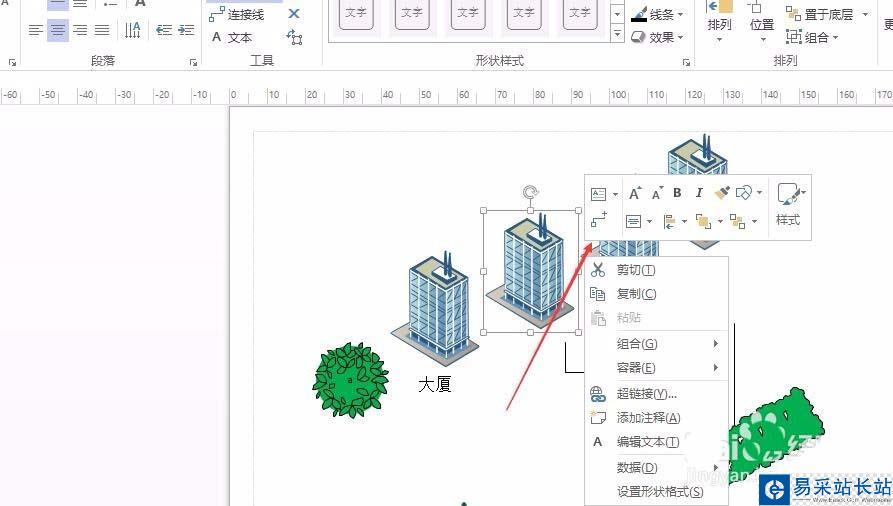Screen dimensions: 893x506
Task: Choose 设置形状格式(S) from context menu
Action: click(x=657, y=491)
